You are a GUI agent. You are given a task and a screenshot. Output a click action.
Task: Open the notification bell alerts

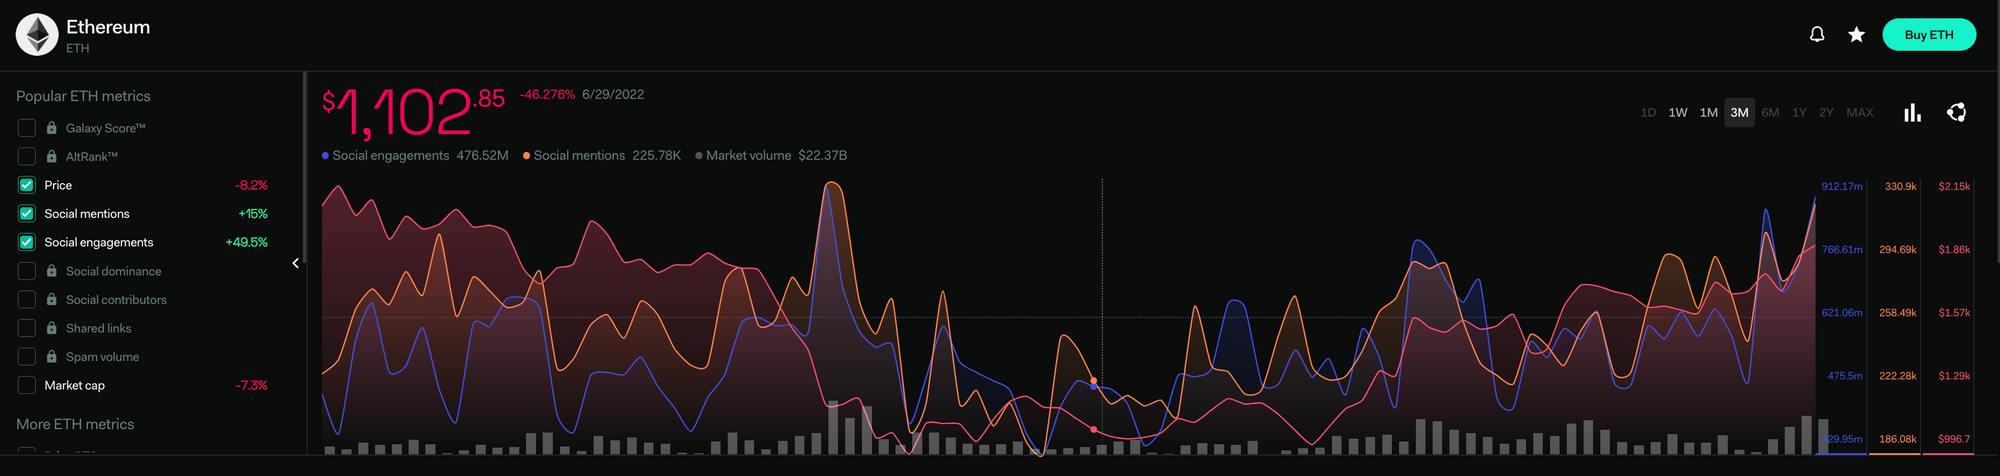coord(1817,35)
